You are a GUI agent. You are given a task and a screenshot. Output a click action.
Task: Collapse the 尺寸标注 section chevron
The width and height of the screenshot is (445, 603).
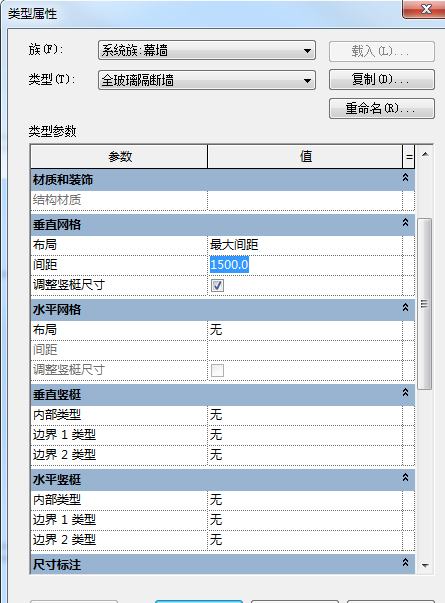405,563
